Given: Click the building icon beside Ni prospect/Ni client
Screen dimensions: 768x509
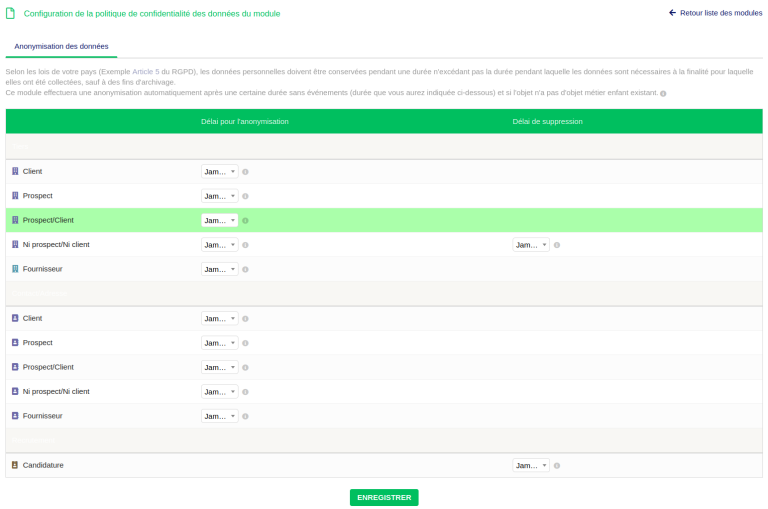Looking at the screenshot, I should [15, 245].
